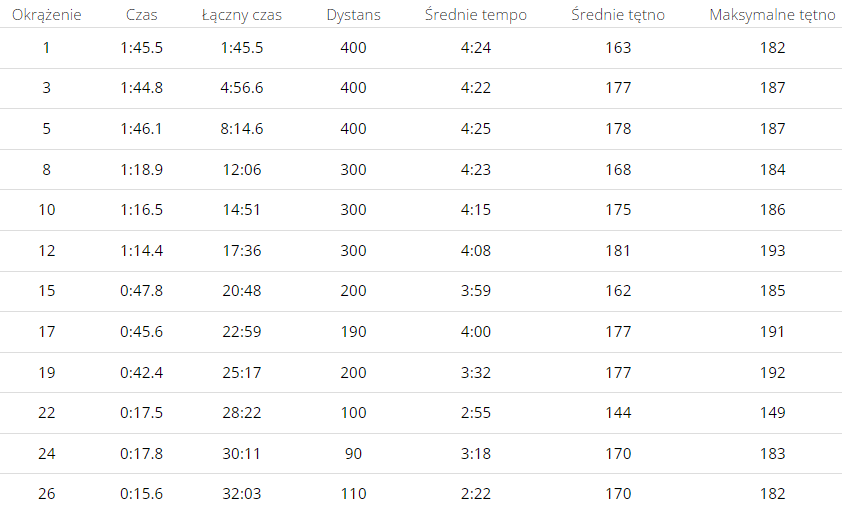The image size is (842, 511).
Task: Select average pace 4:15 in lap 10
Action: 476,209
